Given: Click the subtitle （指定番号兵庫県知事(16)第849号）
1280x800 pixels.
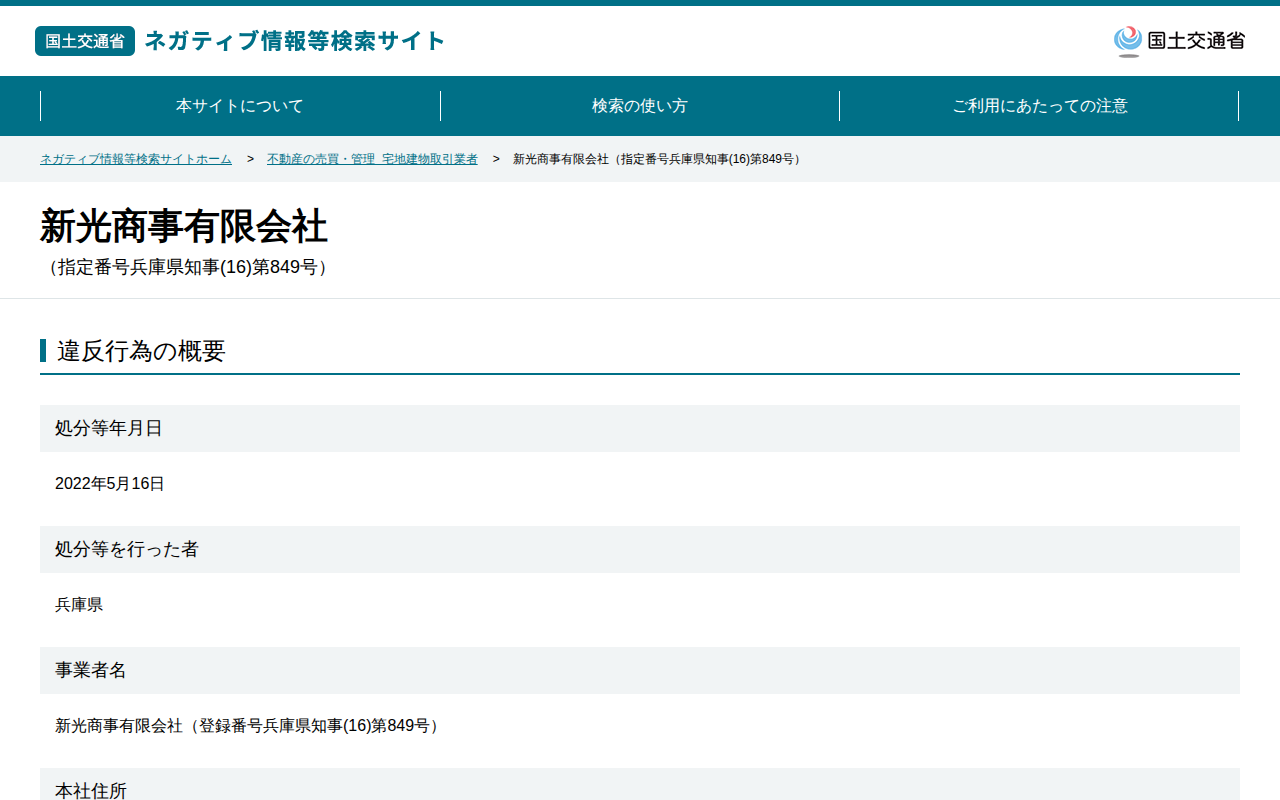Looking at the screenshot, I should tap(187, 268).
